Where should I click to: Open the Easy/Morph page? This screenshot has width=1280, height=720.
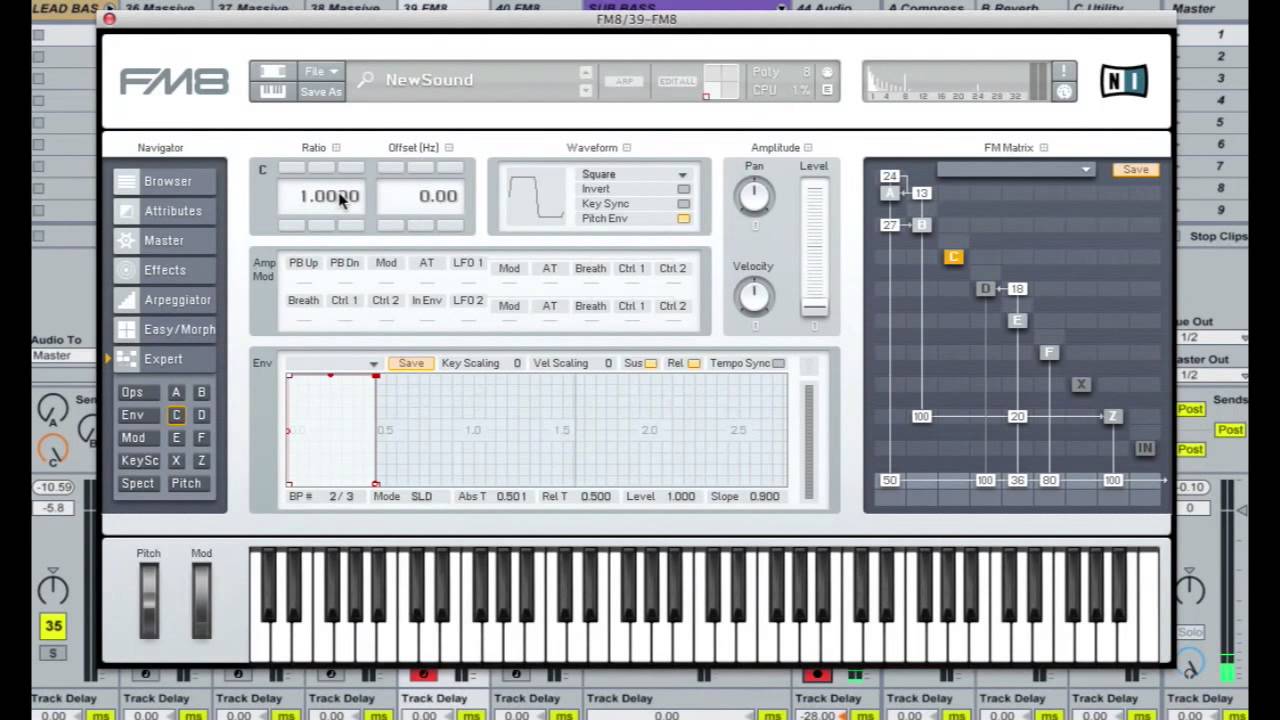(x=166, y=329)
